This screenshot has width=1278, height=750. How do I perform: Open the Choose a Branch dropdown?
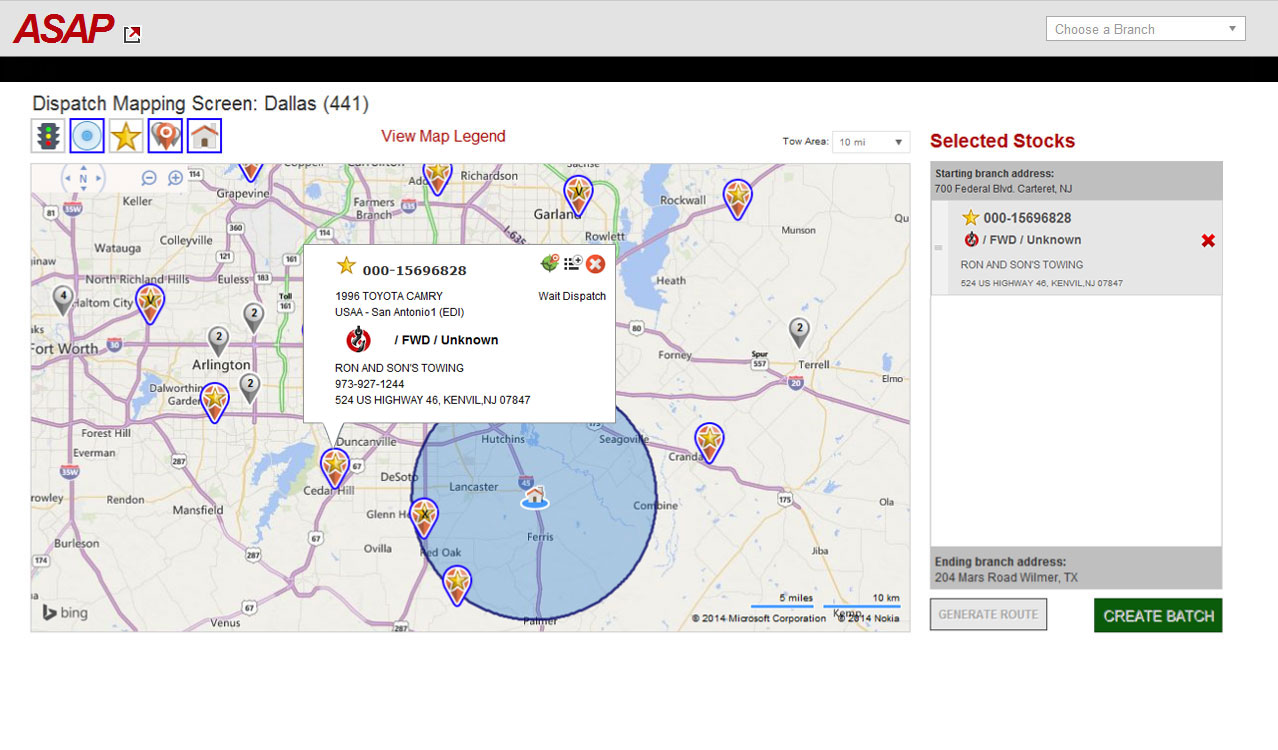point(1145,29)
